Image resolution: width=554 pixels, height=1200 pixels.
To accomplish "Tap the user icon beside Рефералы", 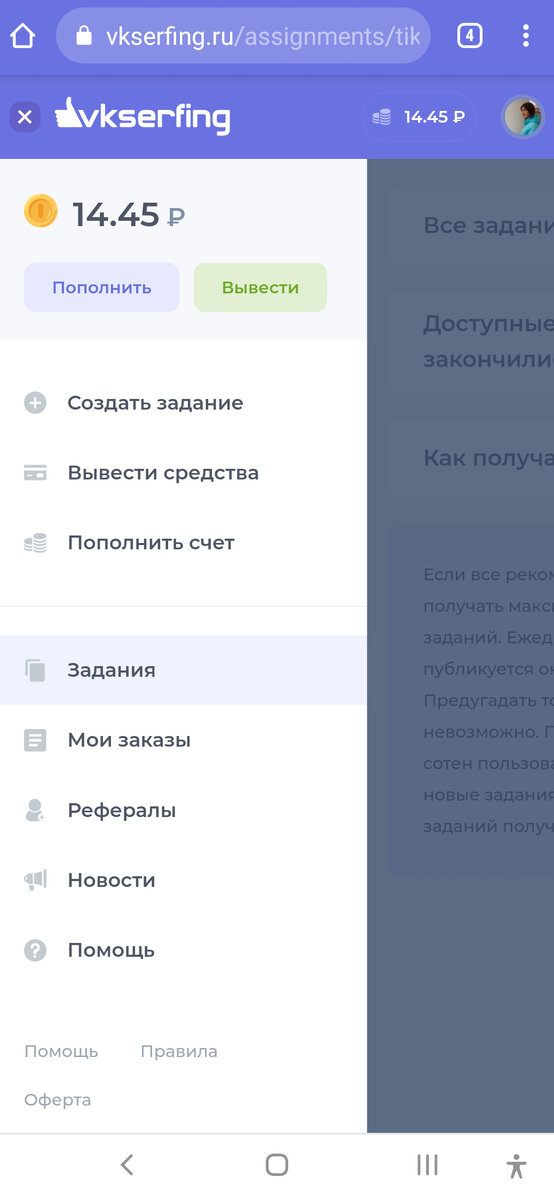I will (35, 810).
